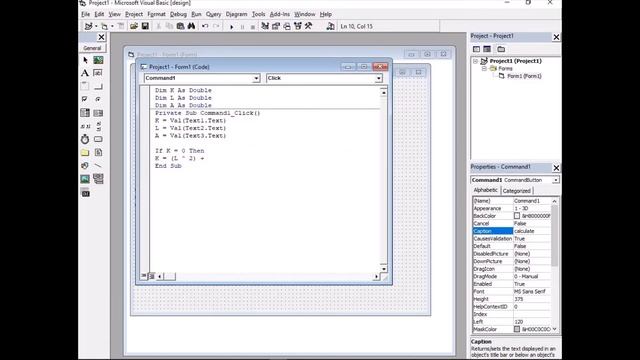This screenshot has height=360, width=640.
Task: Click the Add Form toolbar icon
Action: (x=105, y=26)
